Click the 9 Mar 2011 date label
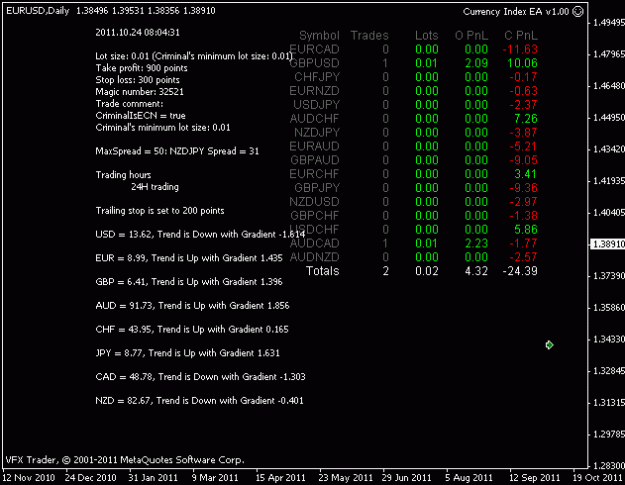 click(215, 477)
